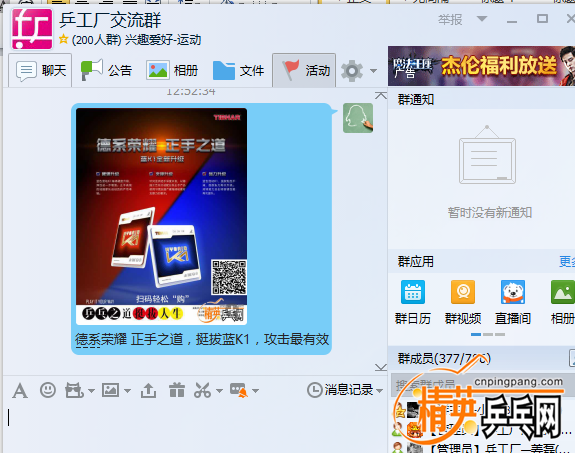
Task: Click the chat scroll down arrow
Action: click(x=381, y=367)
